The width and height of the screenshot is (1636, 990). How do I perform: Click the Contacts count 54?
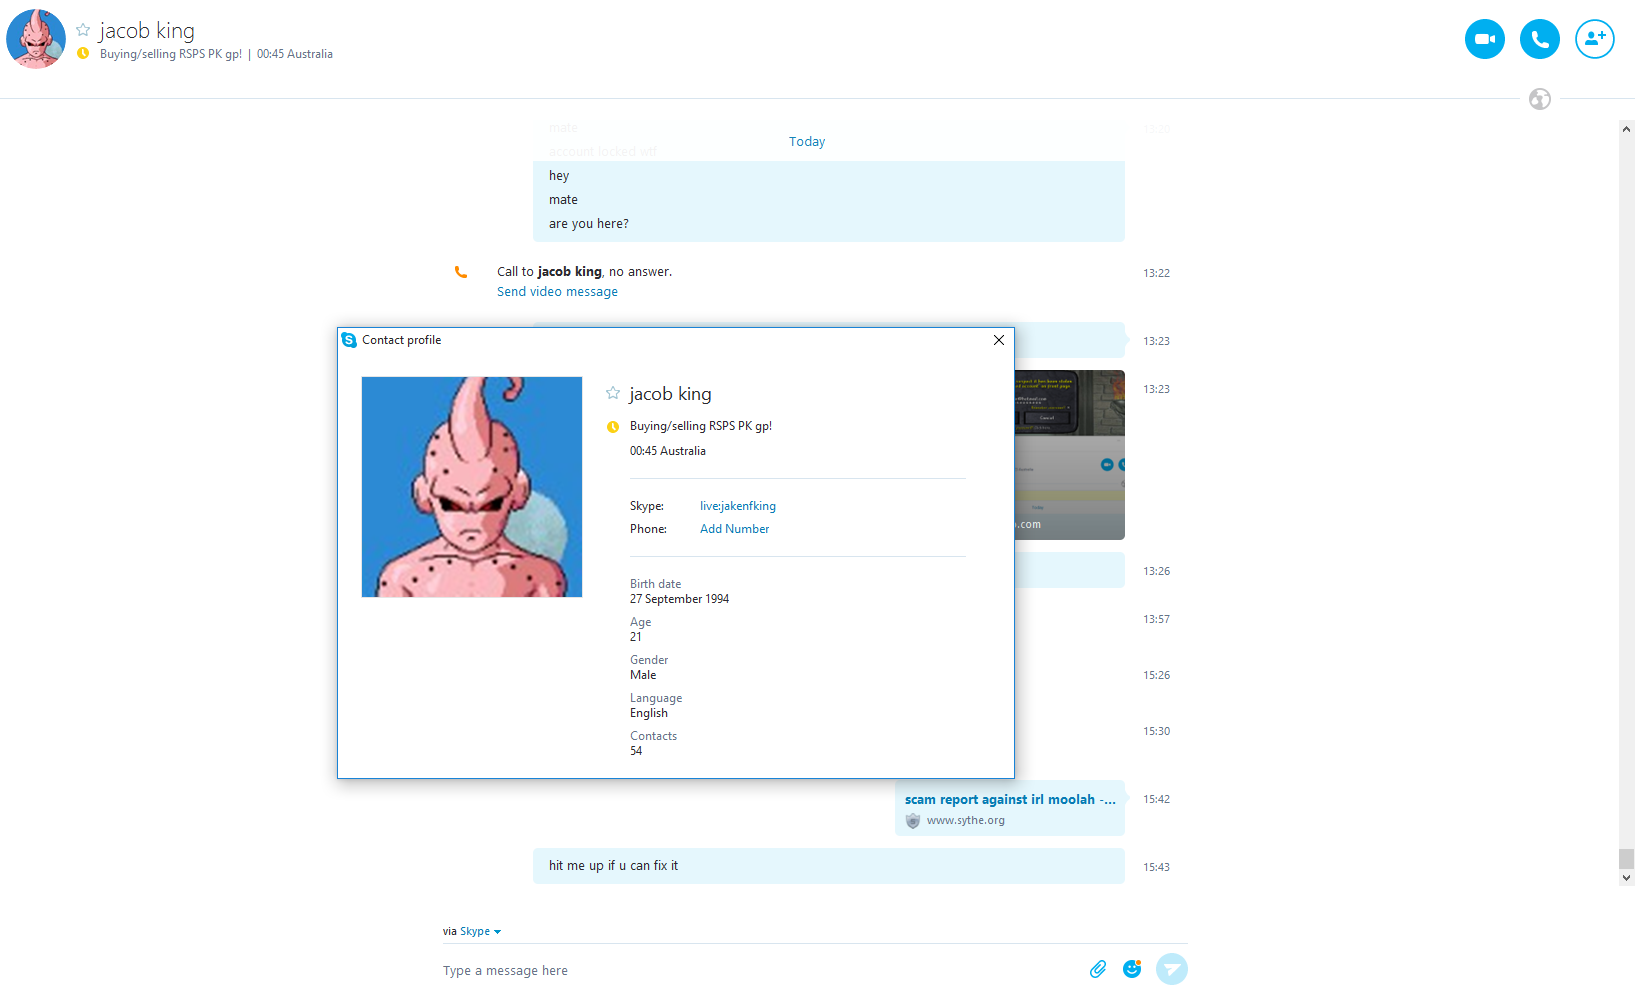click(x=636, y=751)
